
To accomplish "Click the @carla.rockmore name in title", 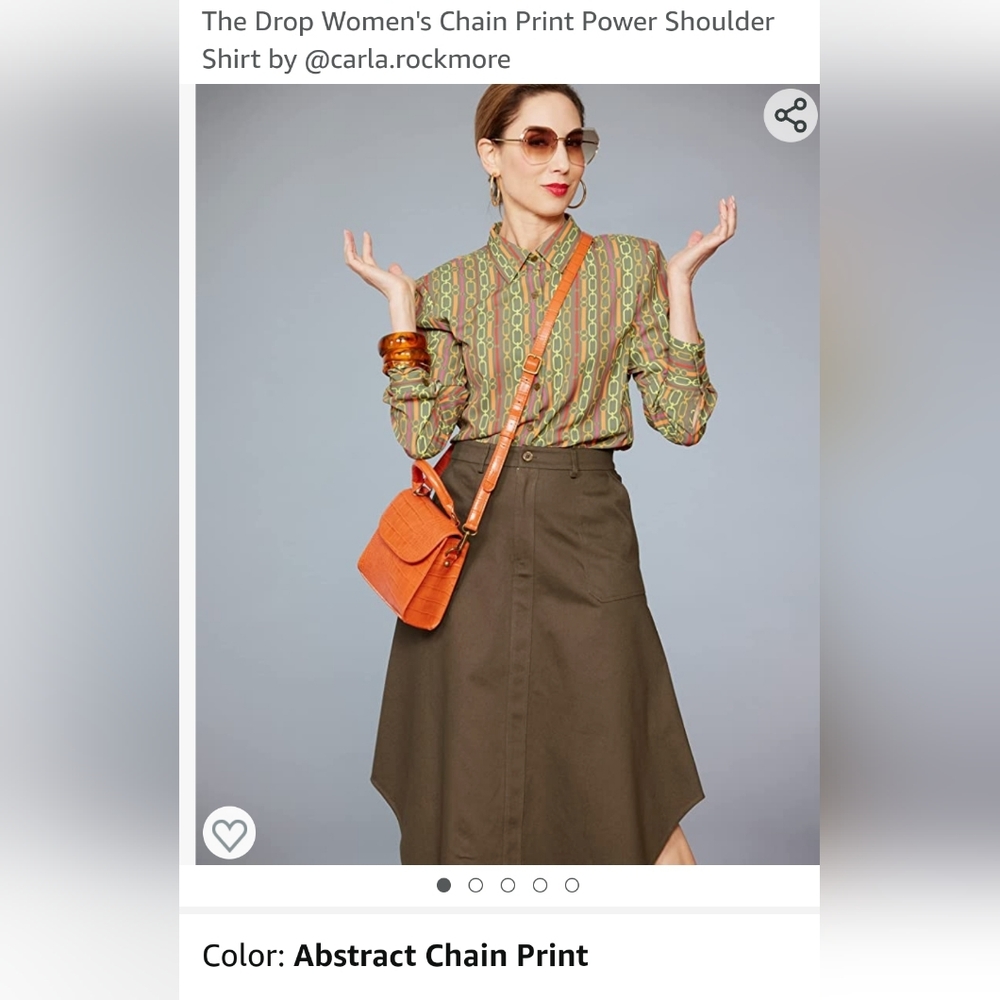I will [408, 59].
